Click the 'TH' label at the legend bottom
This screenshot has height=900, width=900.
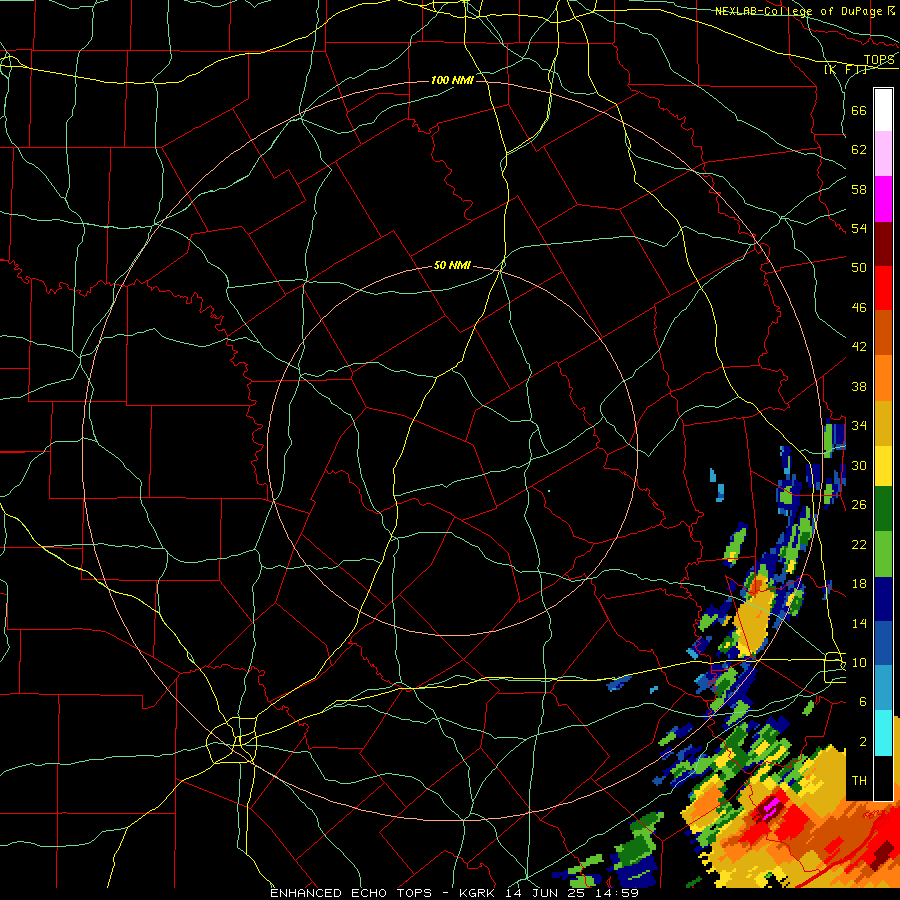(859, 781)
